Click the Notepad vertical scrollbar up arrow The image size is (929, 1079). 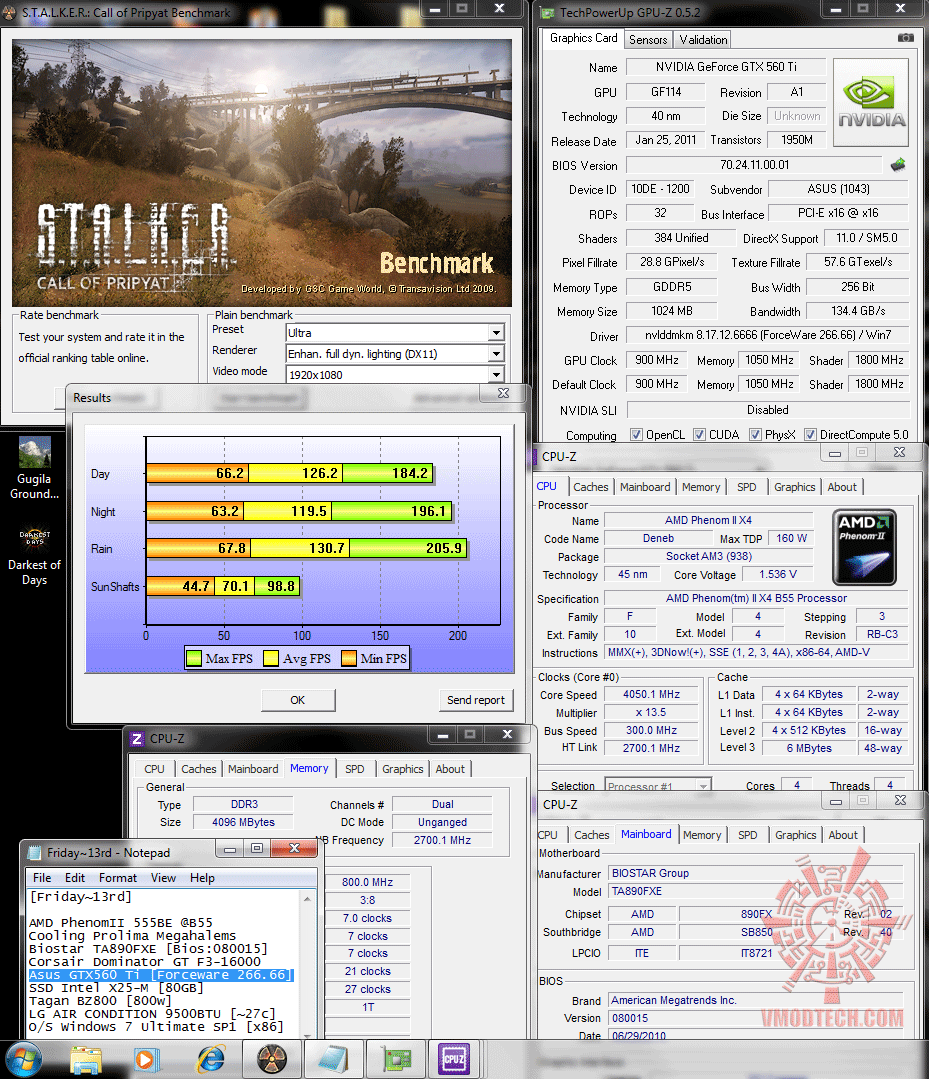(308, 899)
